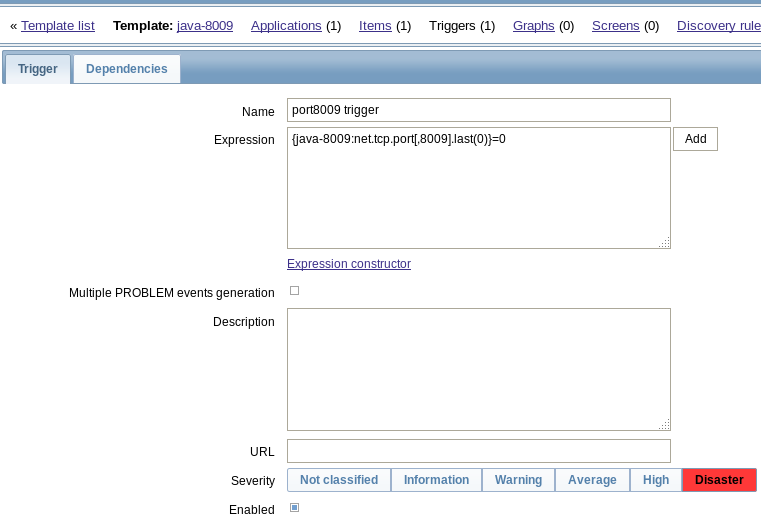The image size is (761, 520).
Task: Open the Expression constructor link
Action: click(349, 264)
